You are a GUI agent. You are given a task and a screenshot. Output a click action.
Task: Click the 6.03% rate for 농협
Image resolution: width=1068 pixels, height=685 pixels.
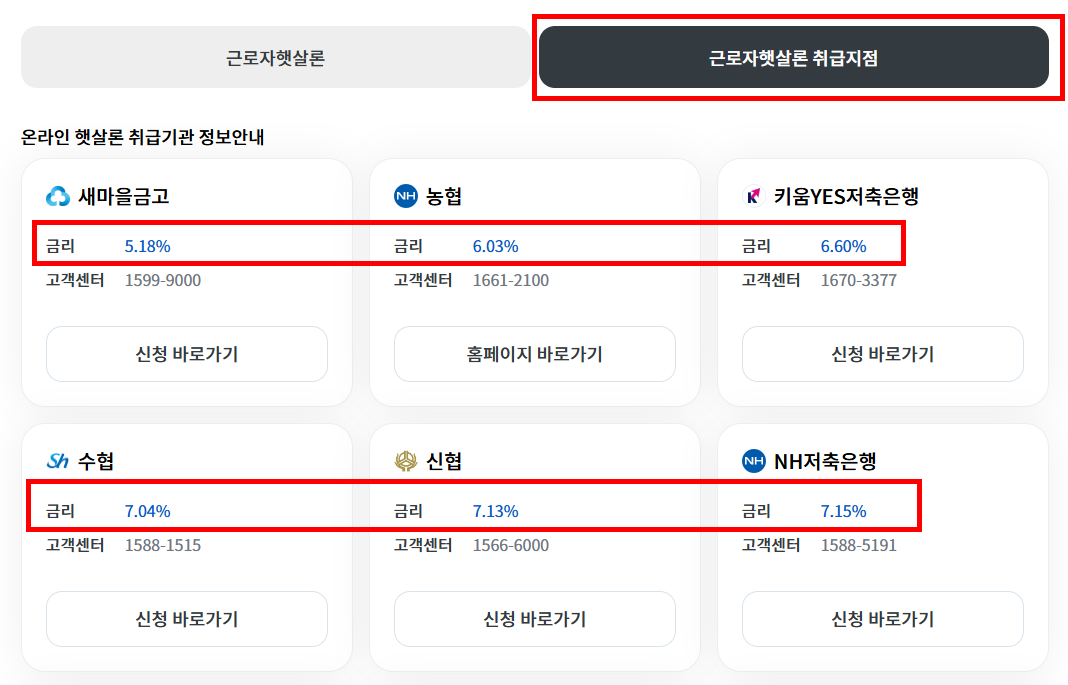(494, 245)
